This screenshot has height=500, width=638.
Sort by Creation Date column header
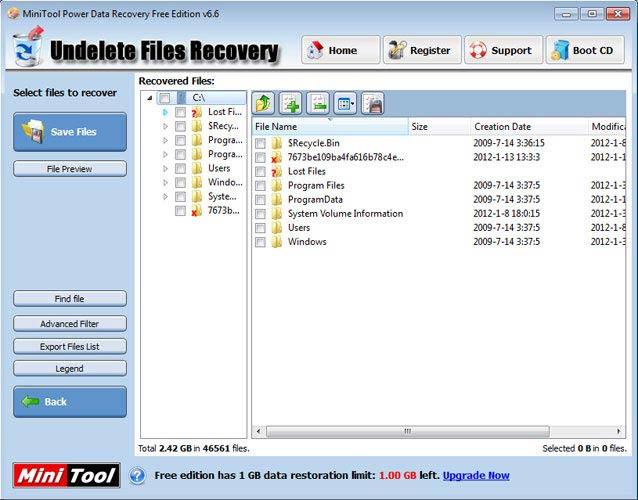pyautogui.click(x=529, y=127)
